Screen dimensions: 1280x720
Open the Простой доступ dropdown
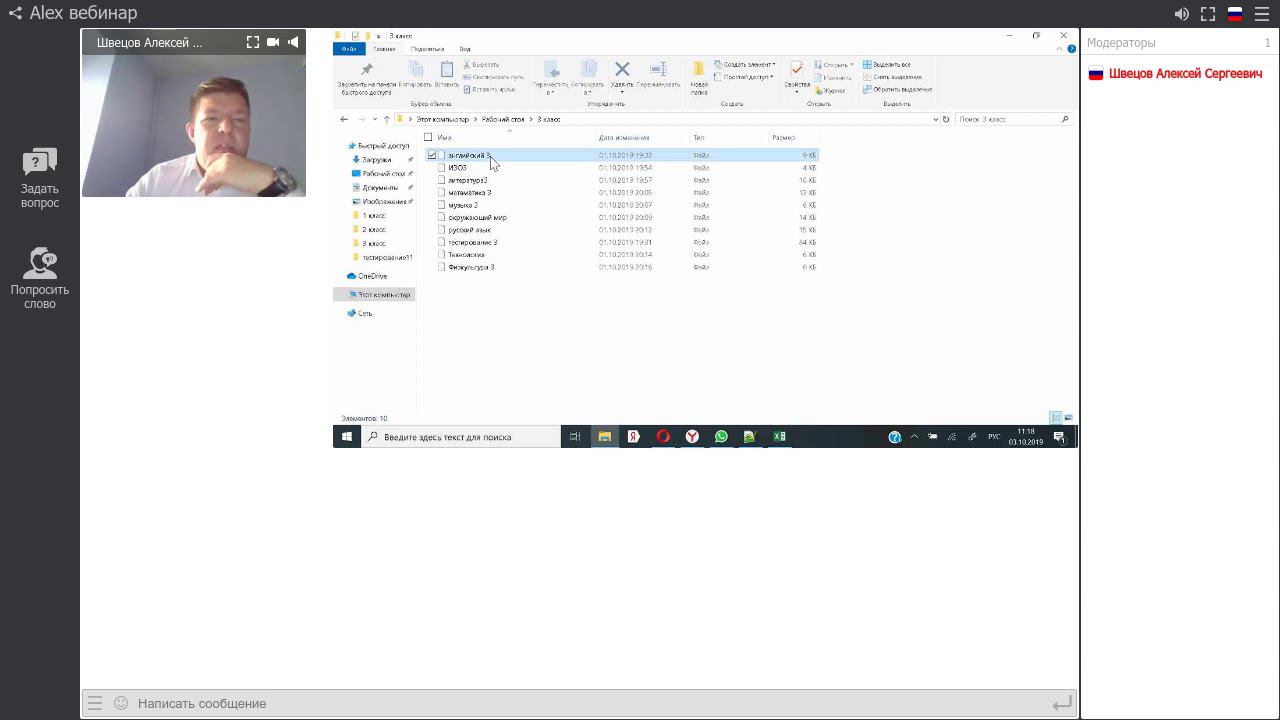[744, 77]
